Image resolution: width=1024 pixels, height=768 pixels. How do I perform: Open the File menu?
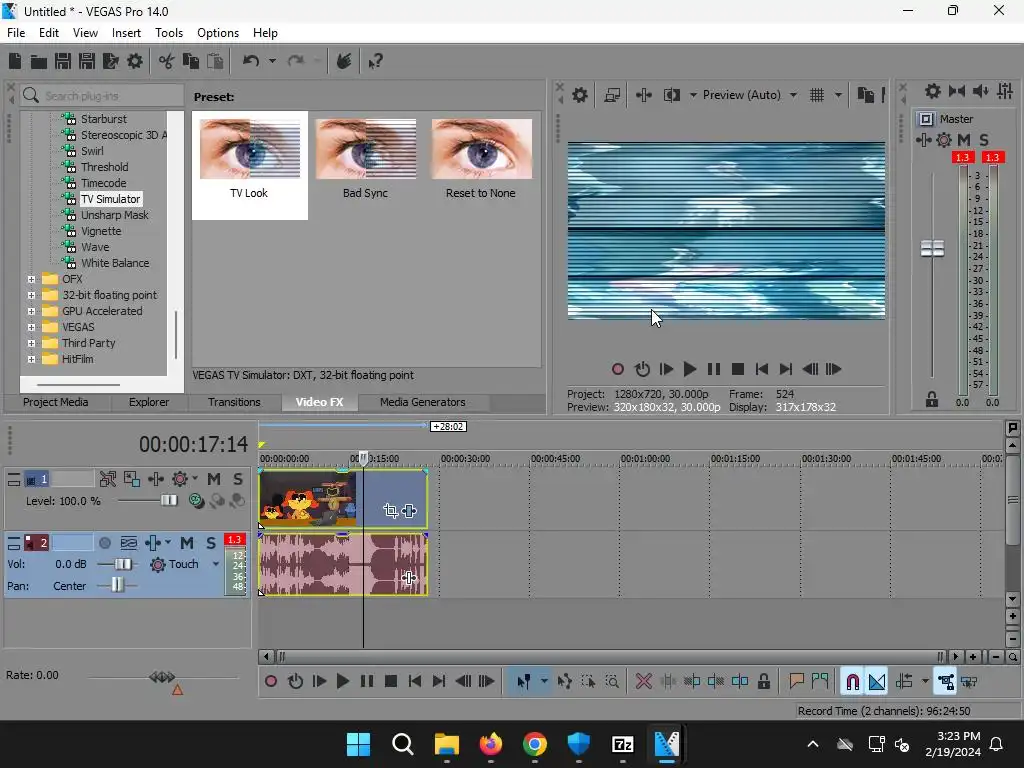click(16, 33)
